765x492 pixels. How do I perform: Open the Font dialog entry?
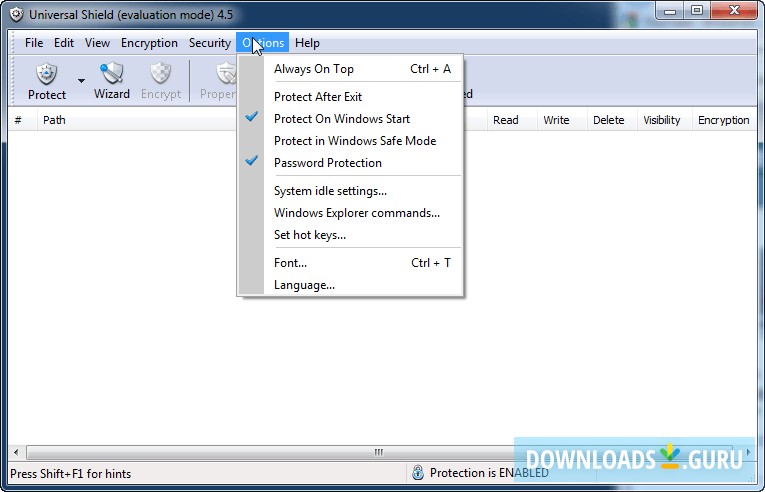350,263
